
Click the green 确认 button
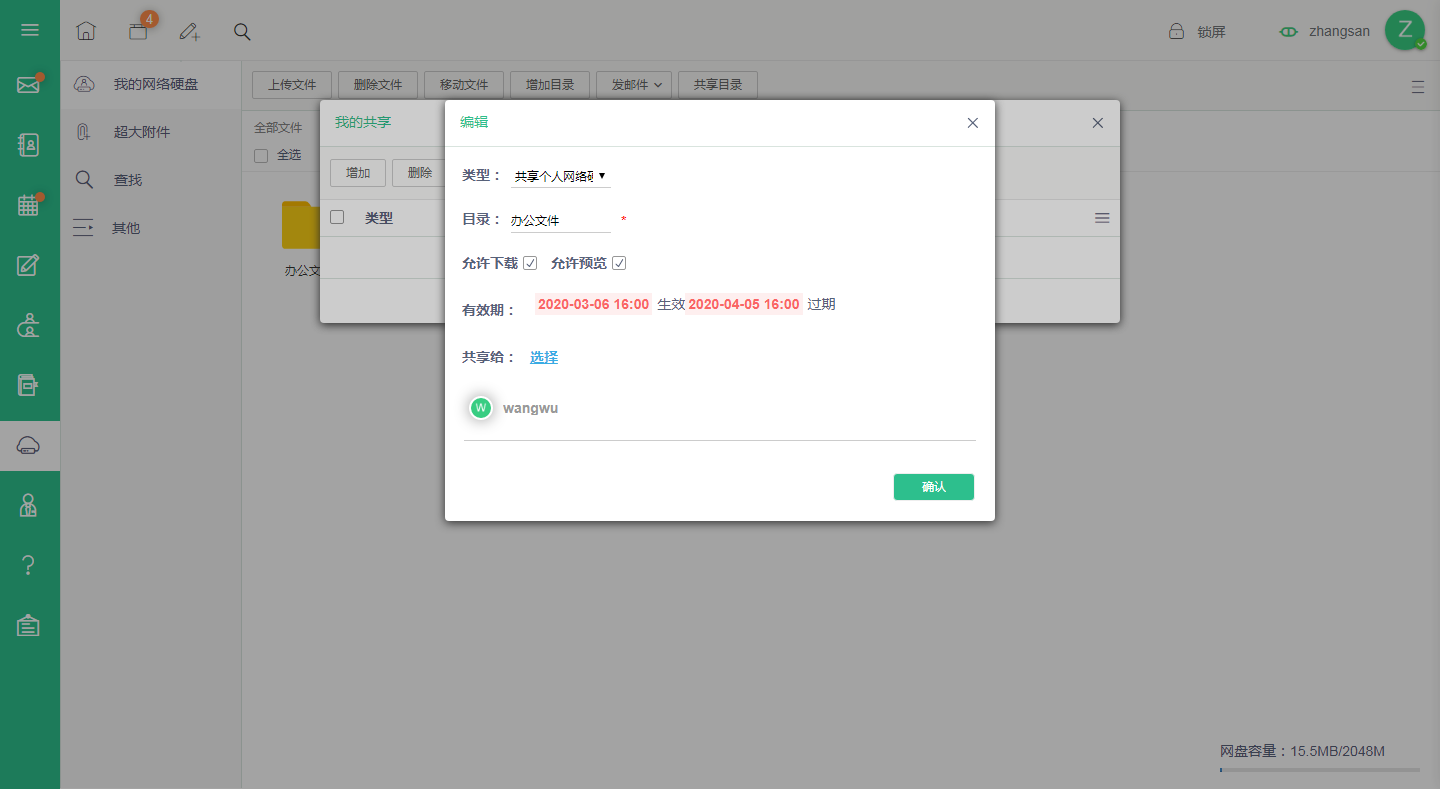[934, 487]
